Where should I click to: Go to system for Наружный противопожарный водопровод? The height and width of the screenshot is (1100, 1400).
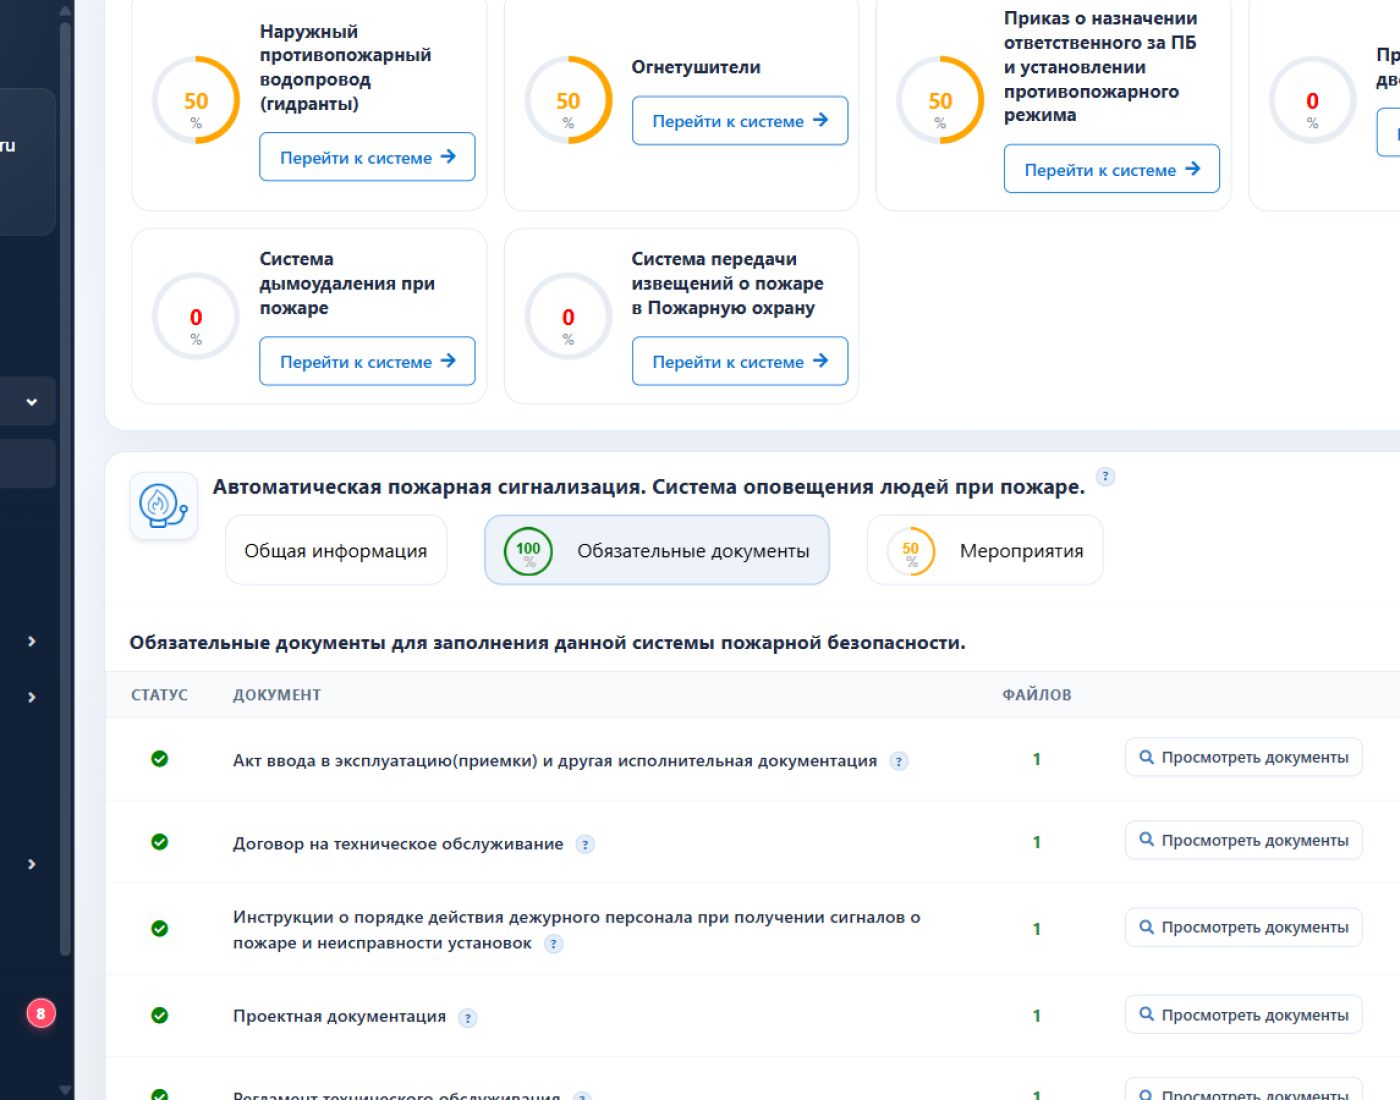point(367,157)
